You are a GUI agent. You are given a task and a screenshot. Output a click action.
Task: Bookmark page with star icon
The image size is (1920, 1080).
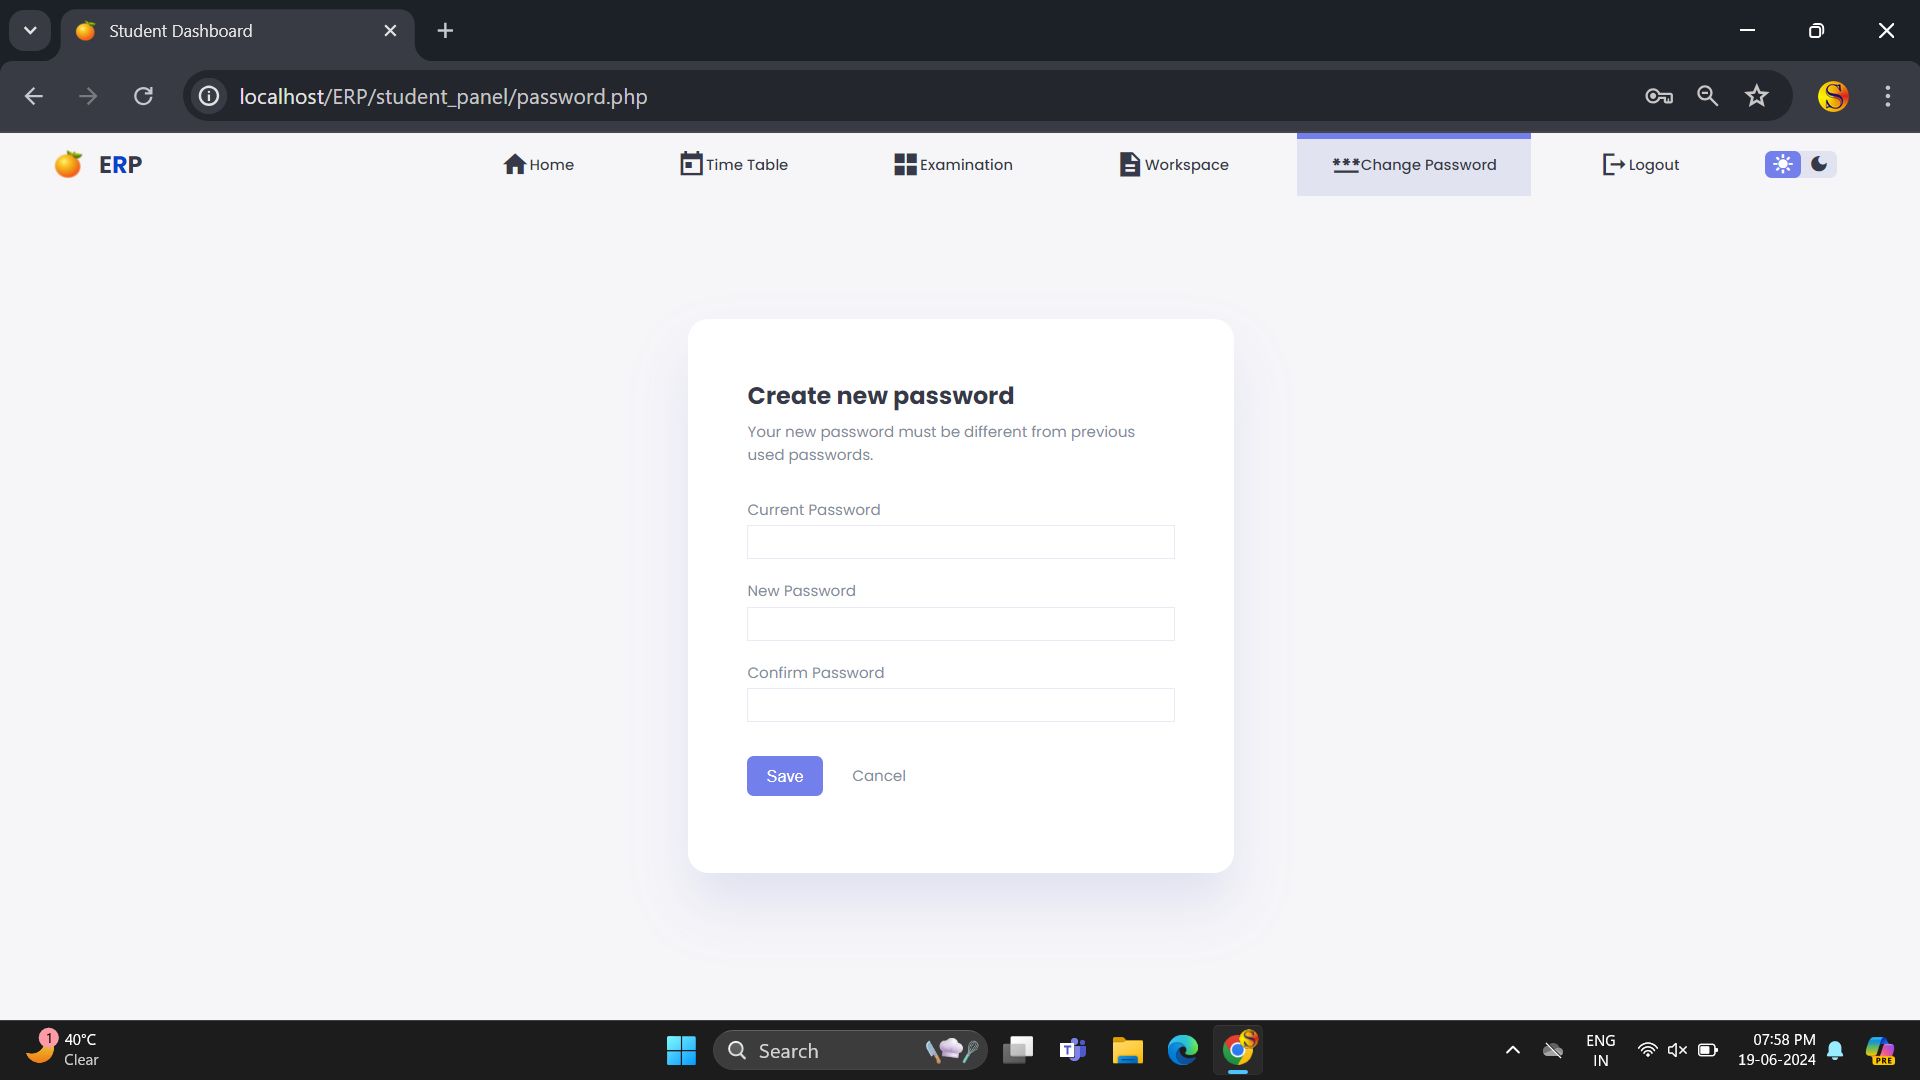click(x=1756, y=96)
